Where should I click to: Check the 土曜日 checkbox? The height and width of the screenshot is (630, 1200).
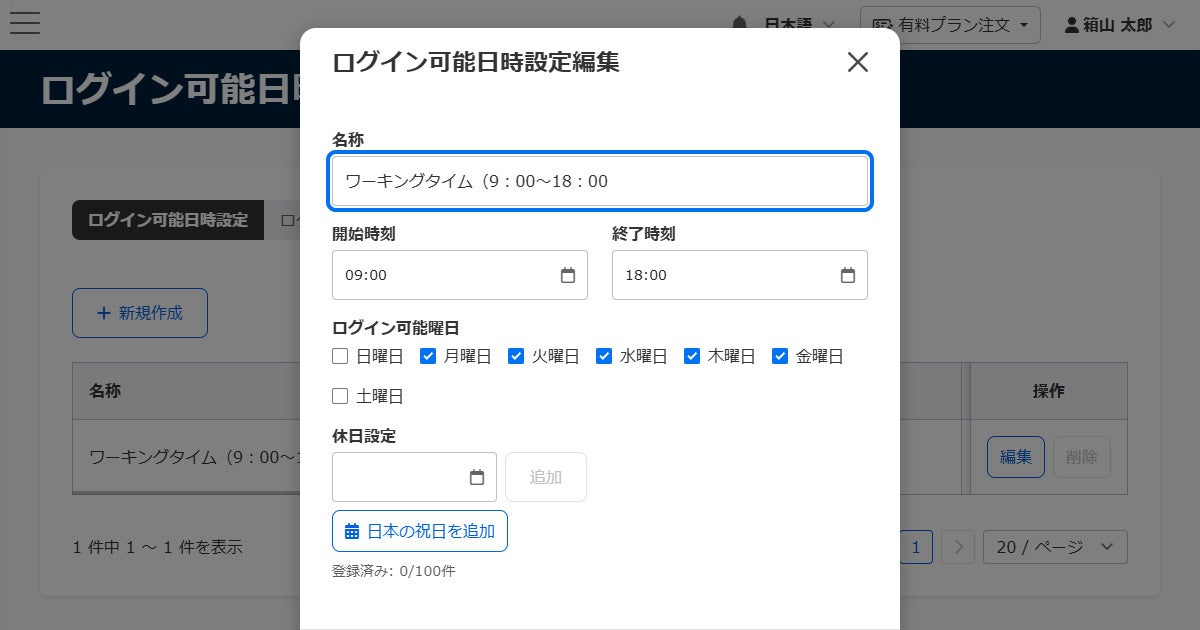(x=340, y=396)
